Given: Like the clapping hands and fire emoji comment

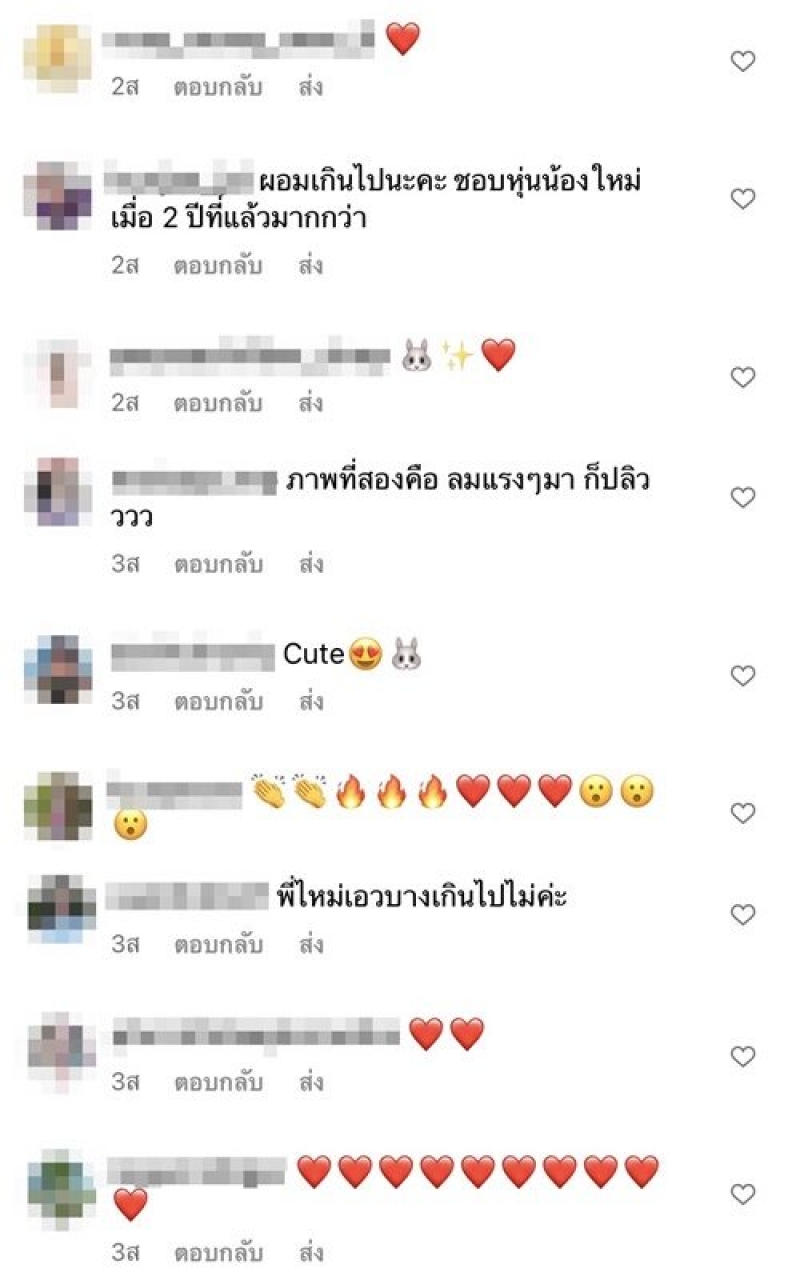Looking at the screenshot, I should pos(742,814).
